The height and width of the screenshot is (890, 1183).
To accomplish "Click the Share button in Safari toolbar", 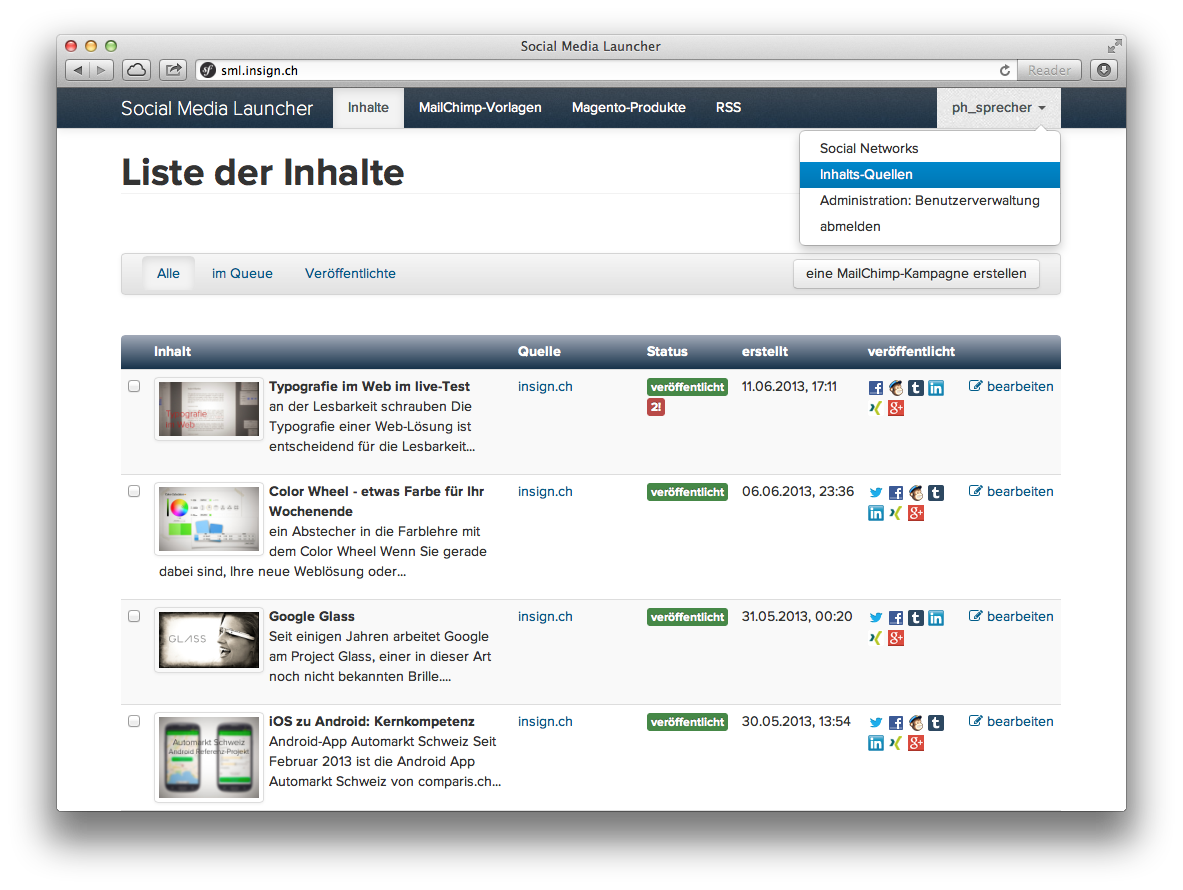I will click(173, 70).
